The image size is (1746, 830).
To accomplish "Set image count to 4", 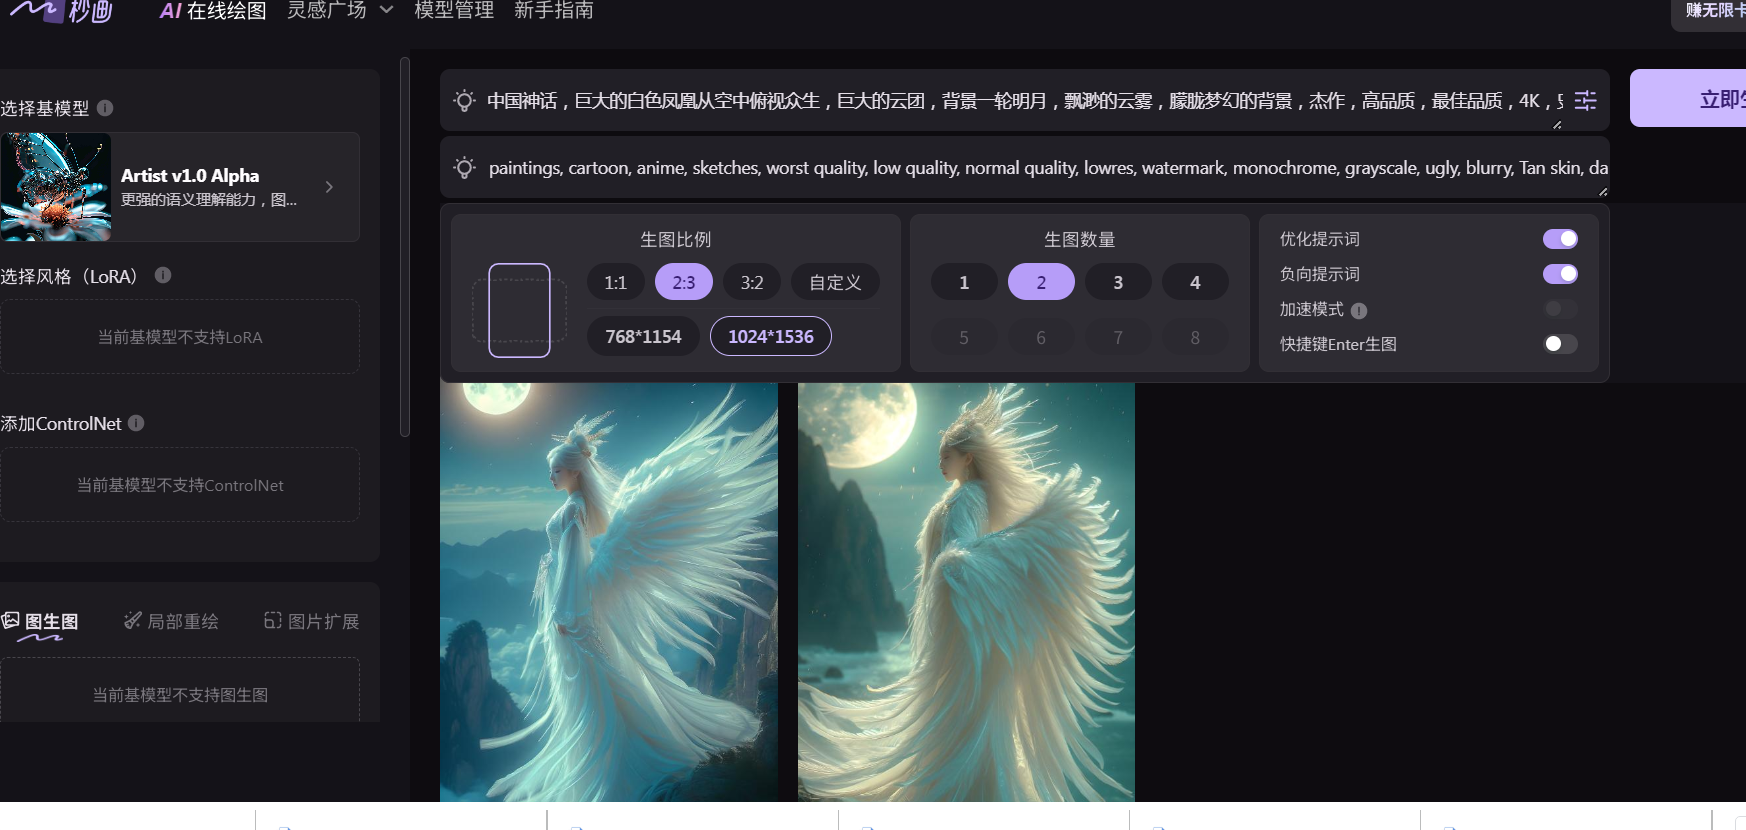I will pos(1195,282).
